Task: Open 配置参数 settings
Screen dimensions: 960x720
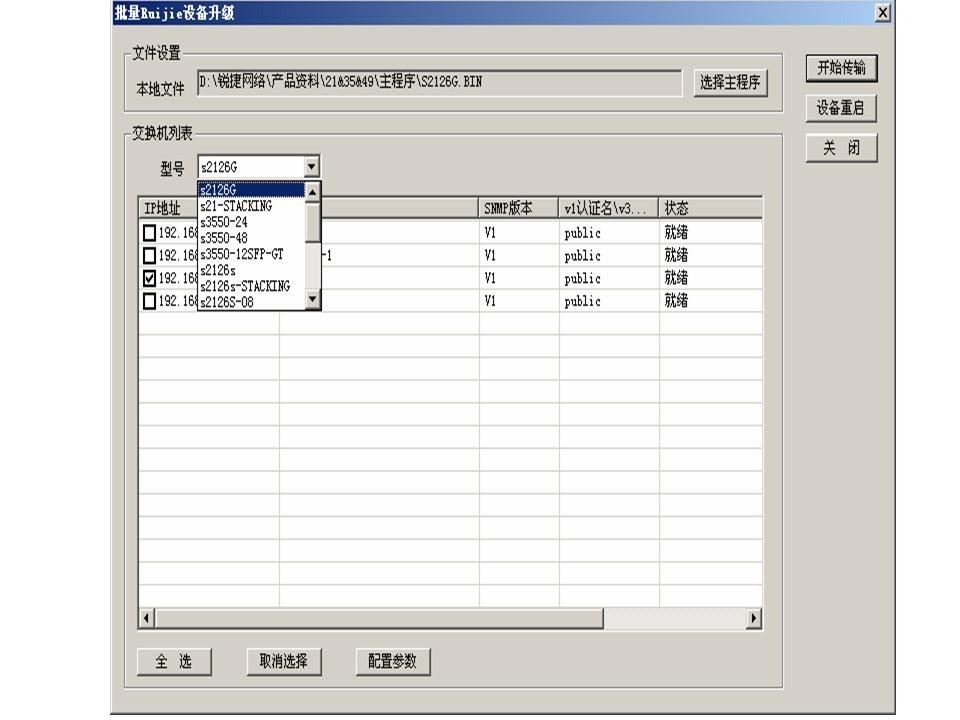Action: coord(392,661)
